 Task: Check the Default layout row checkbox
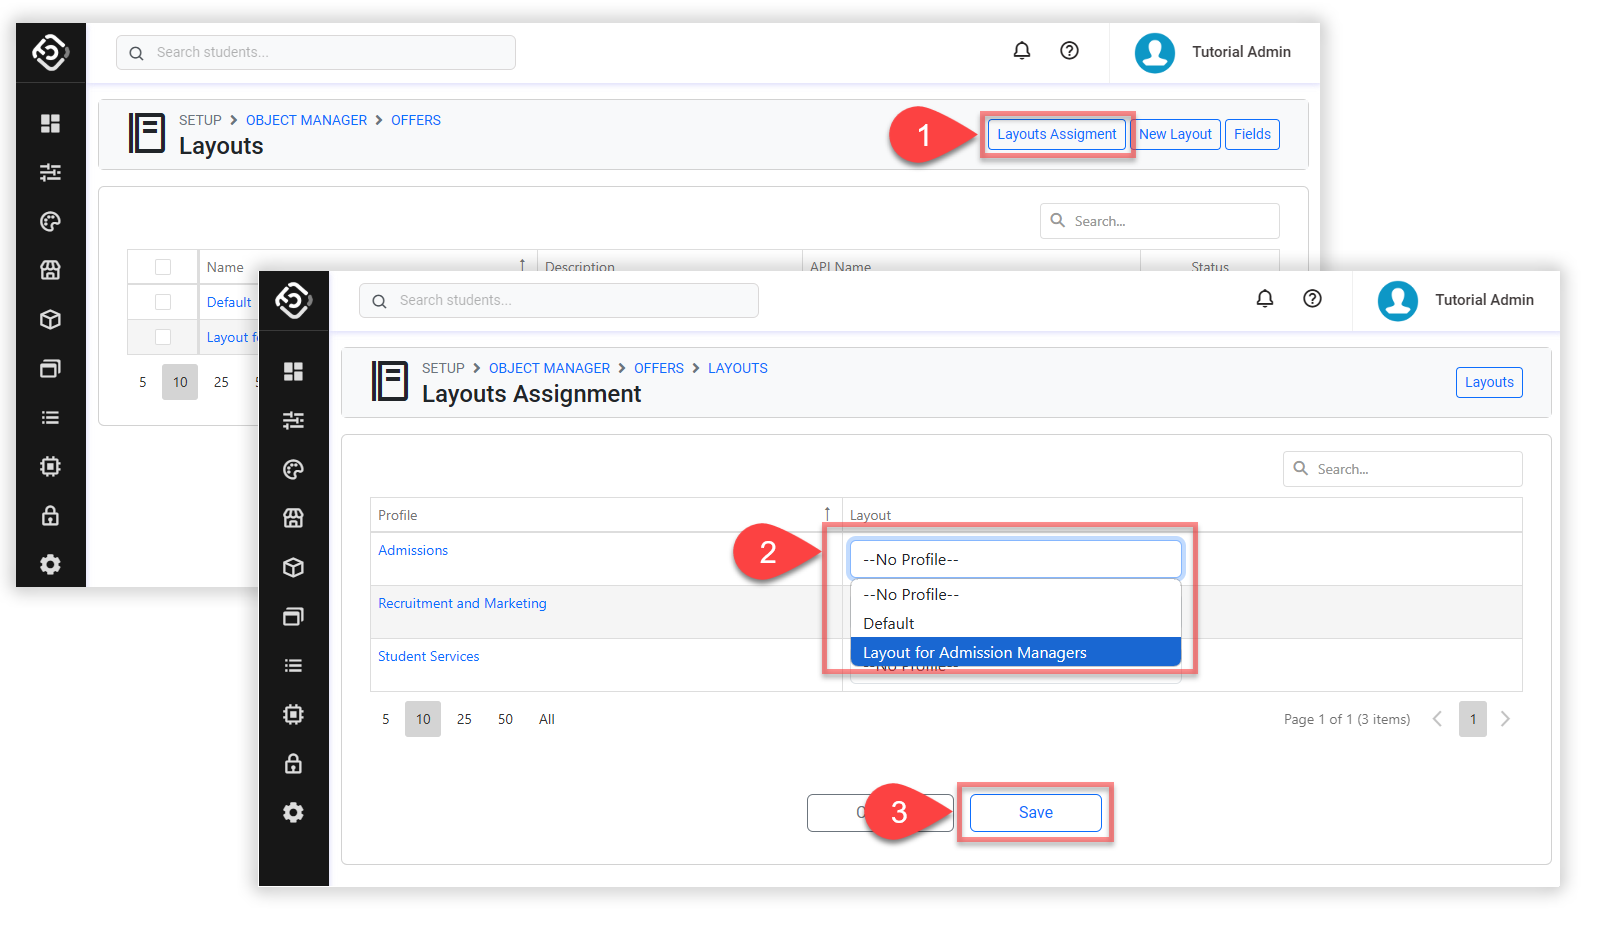coord(163,302)
